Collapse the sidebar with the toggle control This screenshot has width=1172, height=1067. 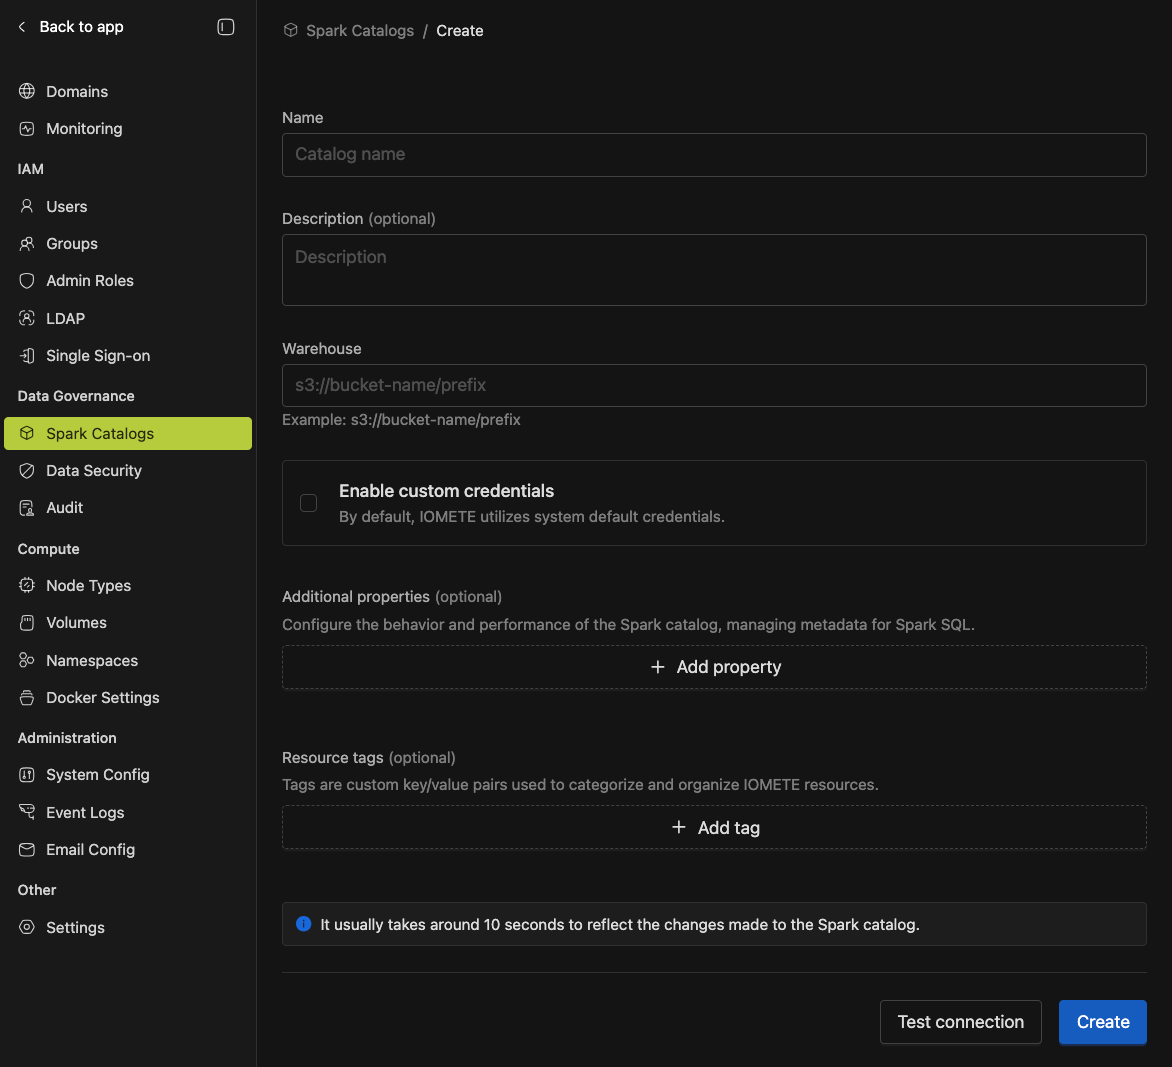pyautogui.click(x=226, y=27)
